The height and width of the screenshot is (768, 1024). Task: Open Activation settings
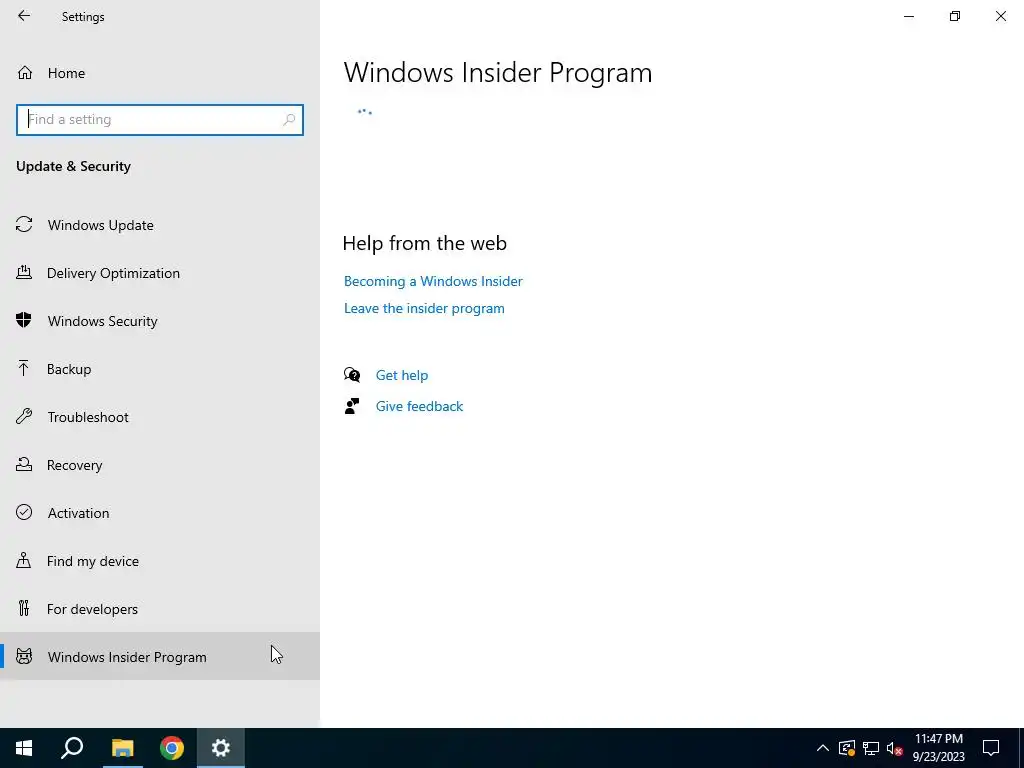click(x=160, y=513)
